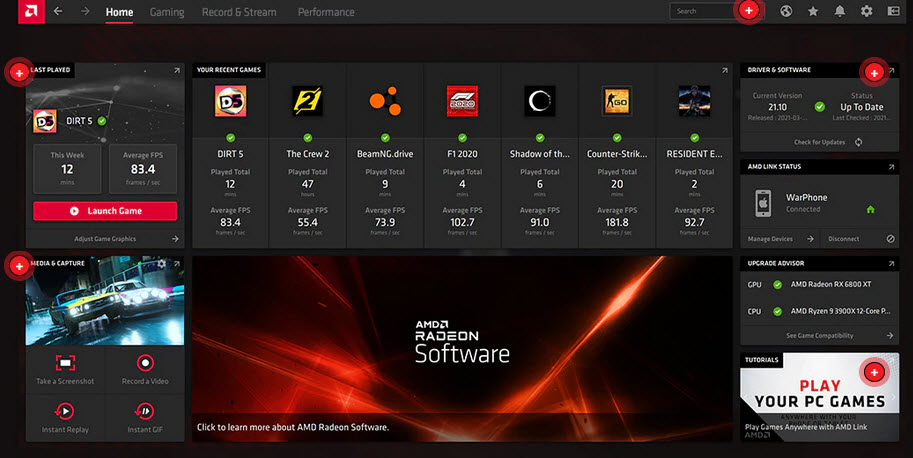Click the red Launch Game button

pos(105,211)
